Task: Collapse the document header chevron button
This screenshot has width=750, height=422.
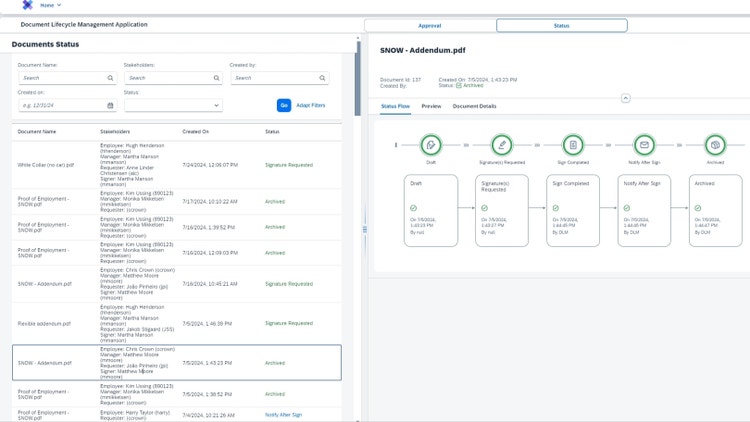Action: point(626,98)
